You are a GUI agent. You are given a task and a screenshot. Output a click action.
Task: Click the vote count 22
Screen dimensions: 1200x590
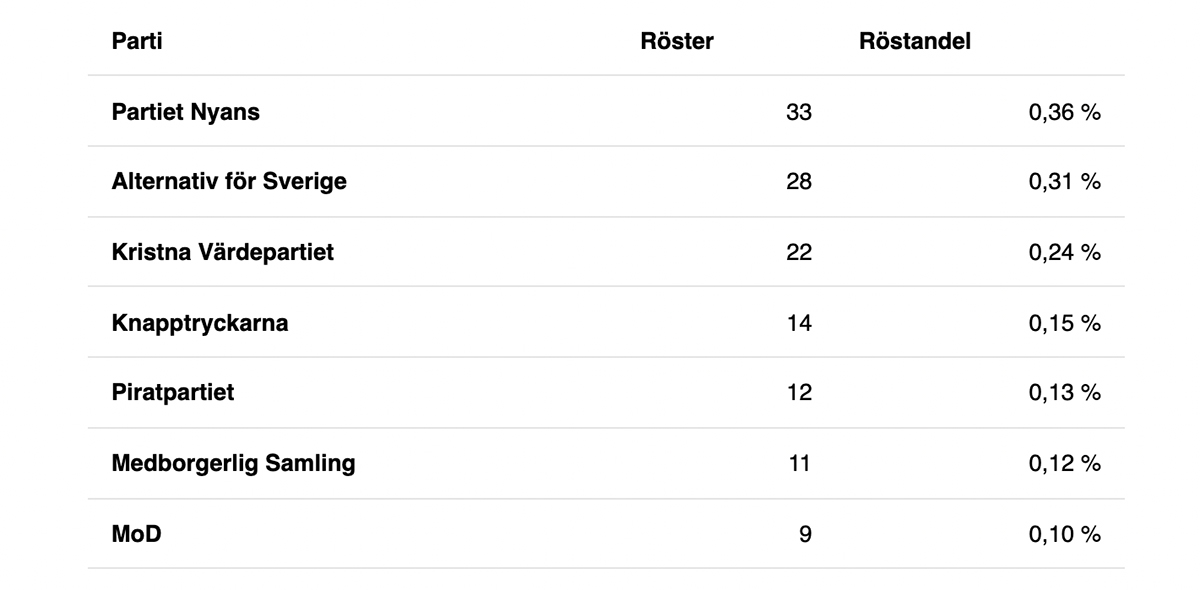pos(799,253)
